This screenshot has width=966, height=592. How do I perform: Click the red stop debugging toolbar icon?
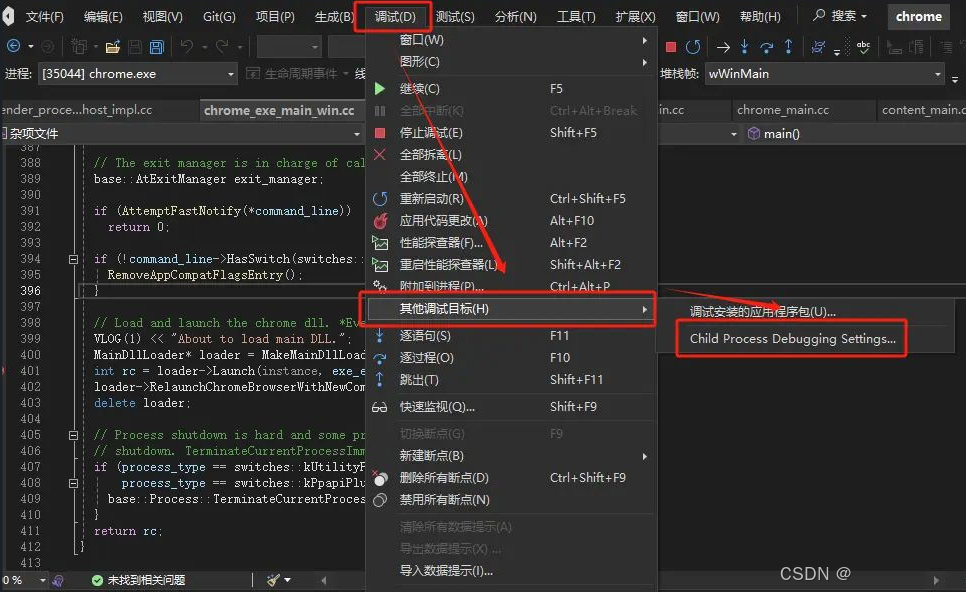point(671,47)
